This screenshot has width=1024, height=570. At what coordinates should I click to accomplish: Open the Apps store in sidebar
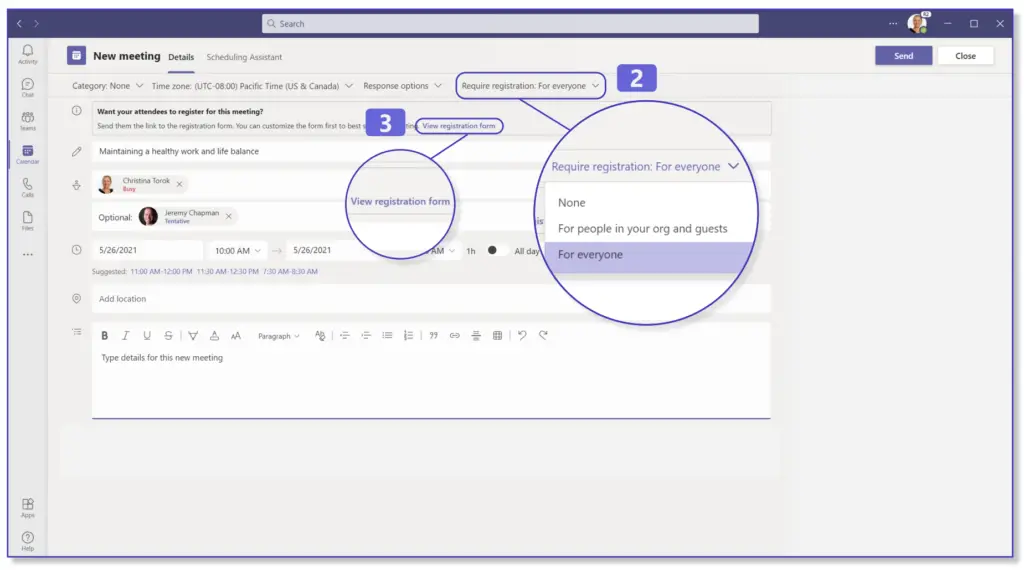tap(27, 507)
